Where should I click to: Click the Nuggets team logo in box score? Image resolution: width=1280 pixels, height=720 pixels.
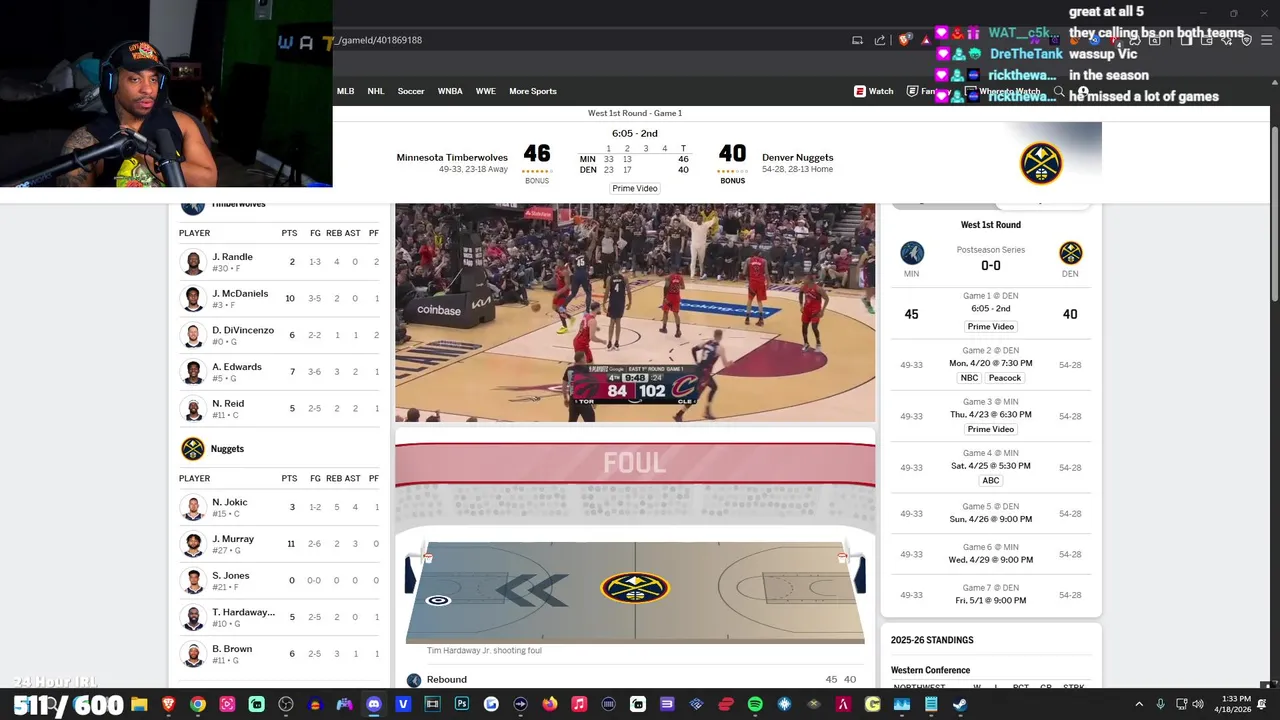[x=192, y=449]
